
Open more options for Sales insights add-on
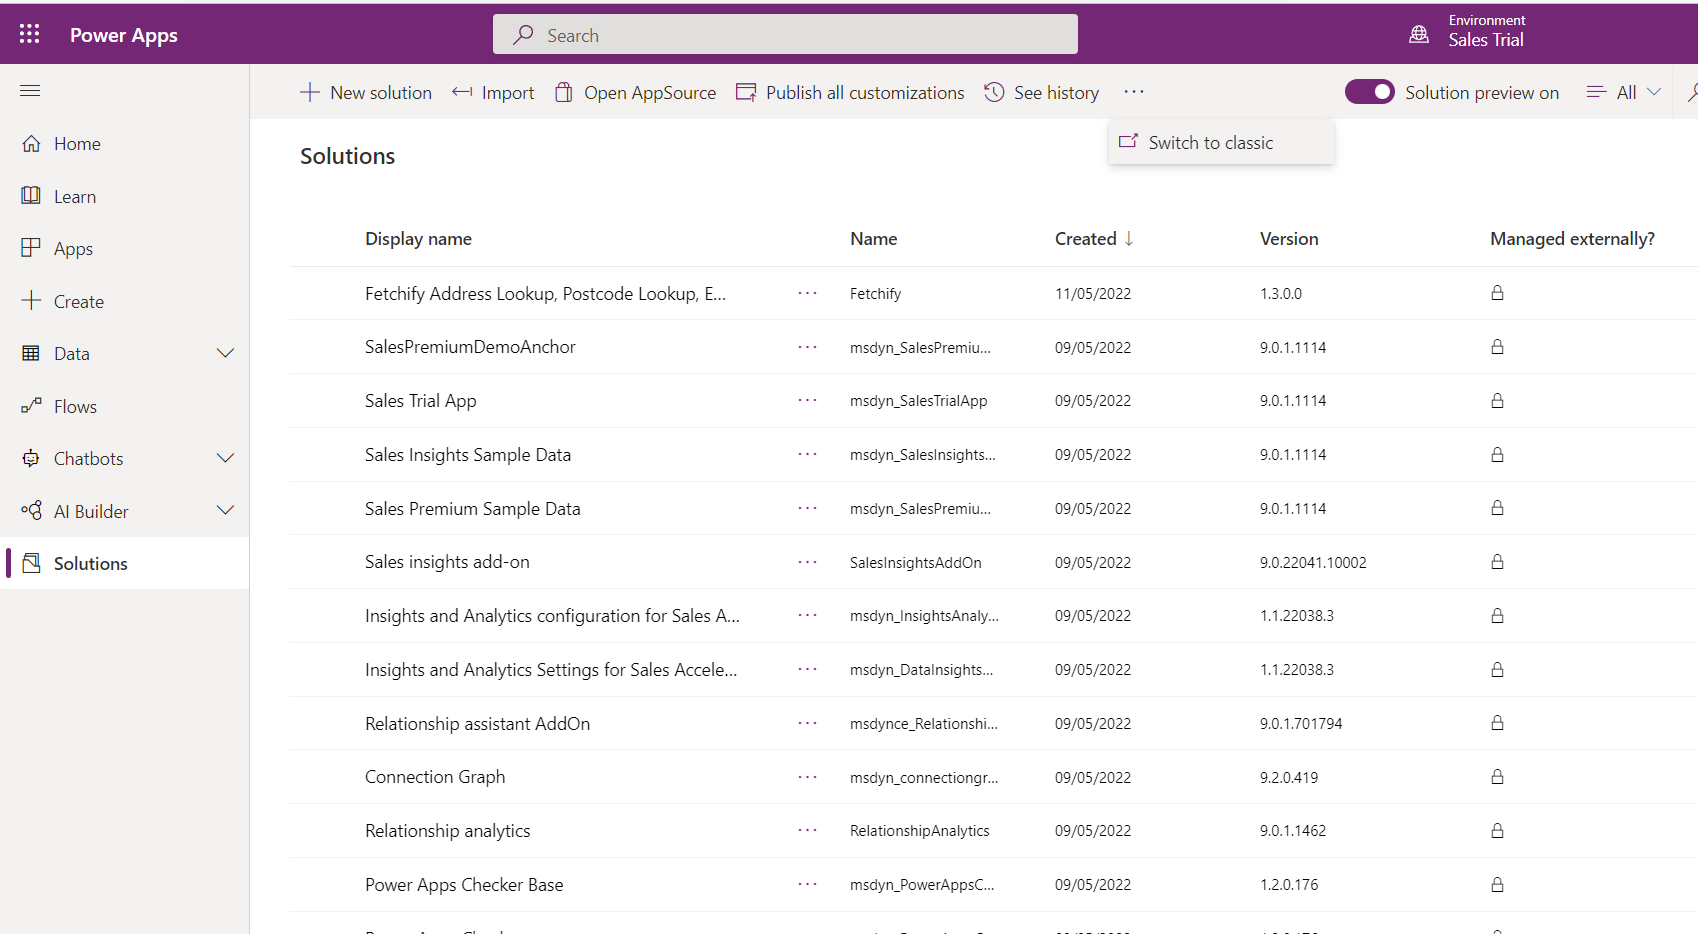tap(808, 562)
